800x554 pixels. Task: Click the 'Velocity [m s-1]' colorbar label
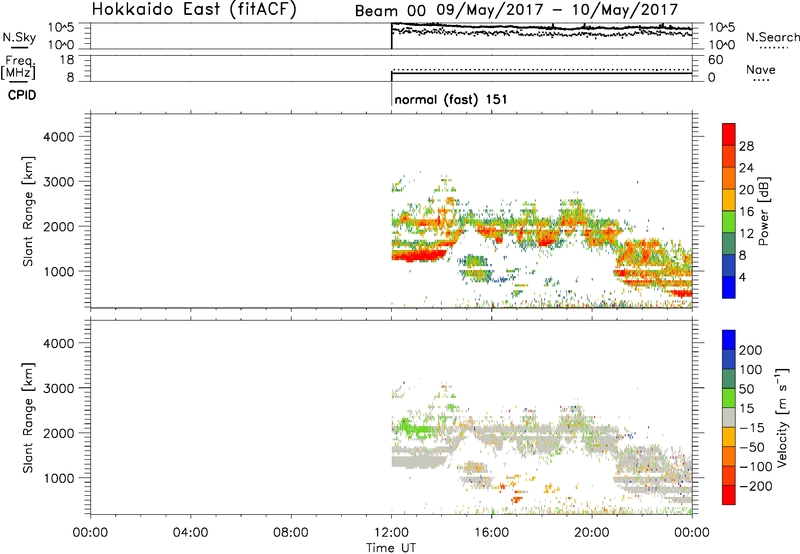[x=782, y=417]
